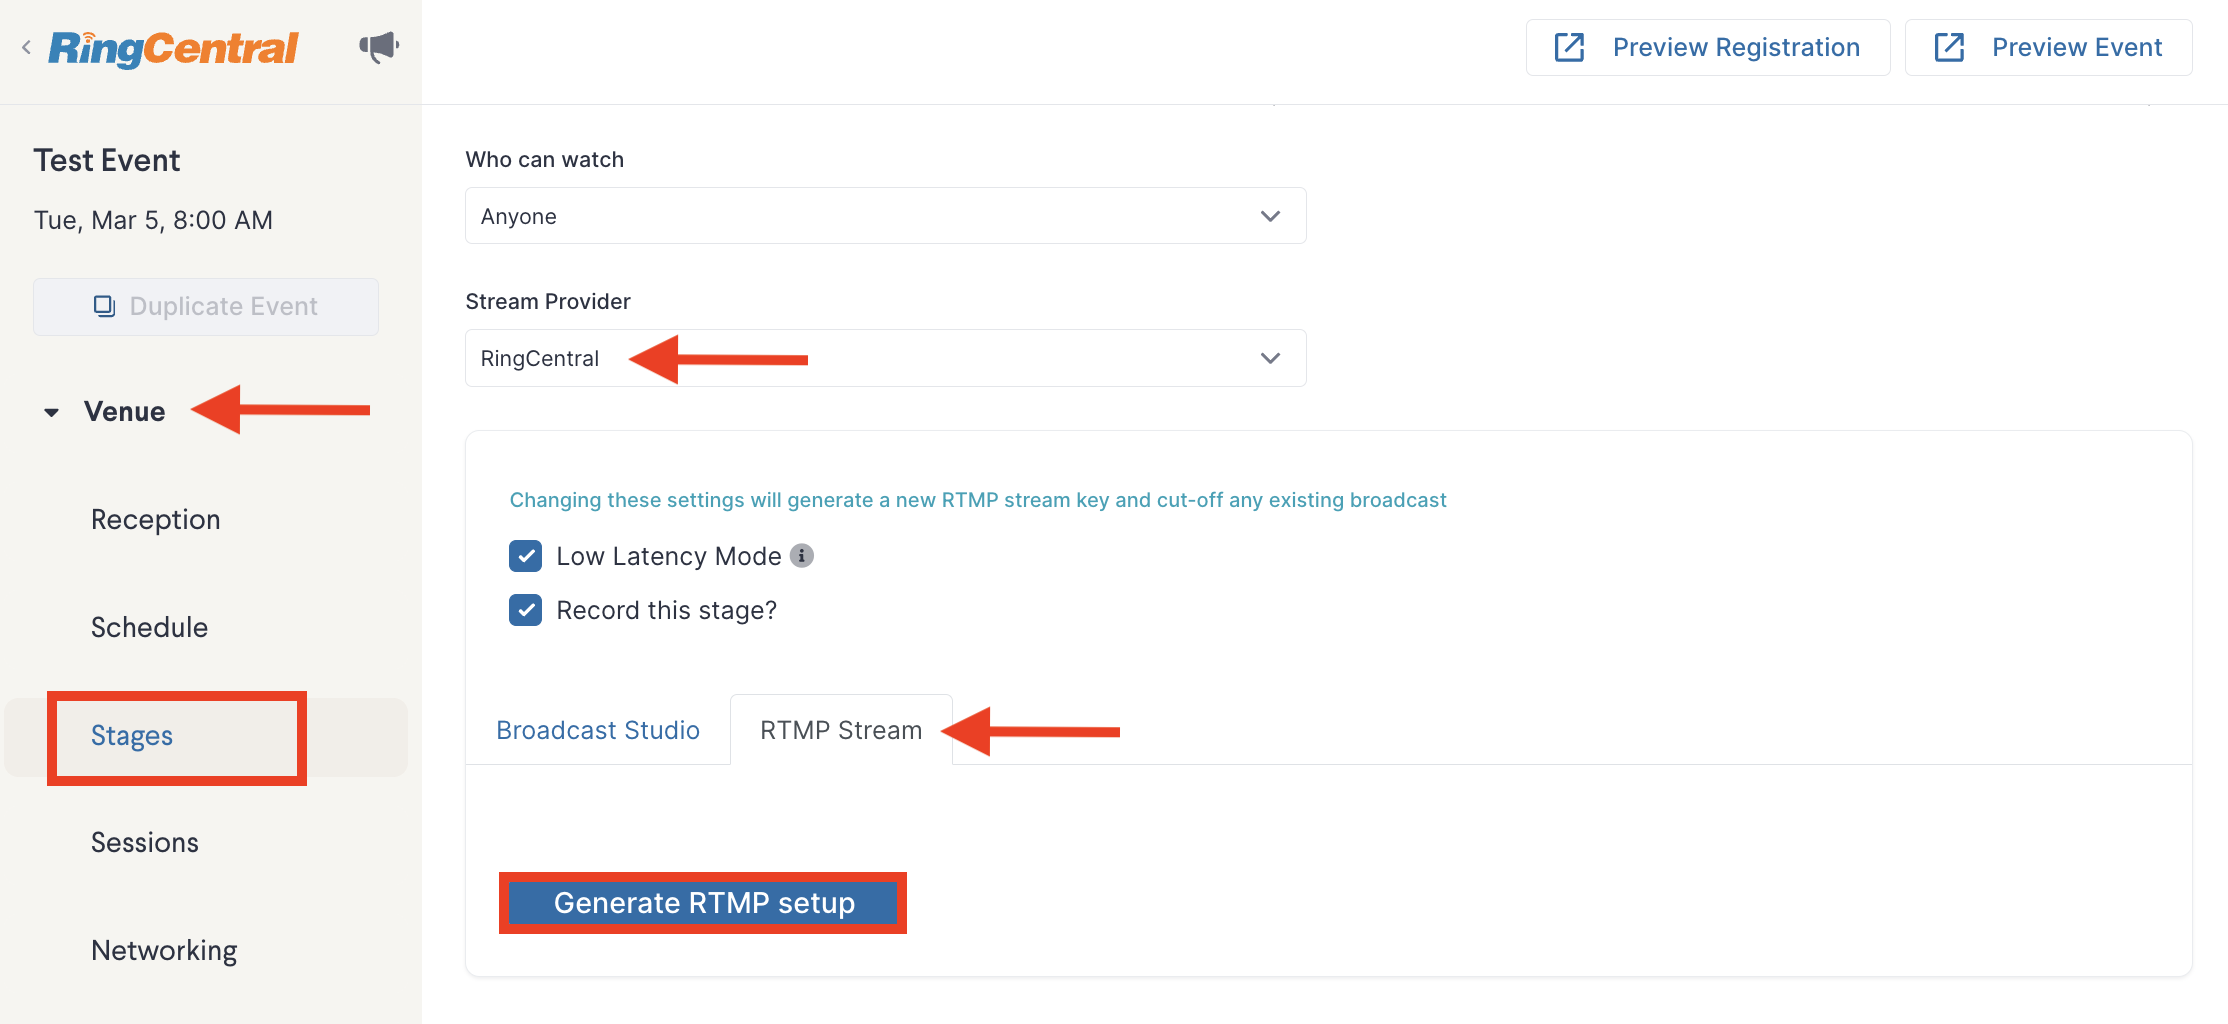This screenshot has width=2228, height=1024.
Task: Open the Stream Provider dropdown chevron
Action: tap(1270, 358)
